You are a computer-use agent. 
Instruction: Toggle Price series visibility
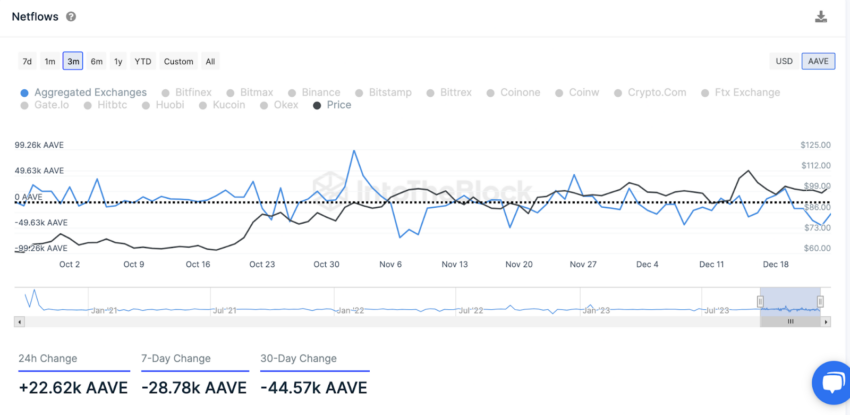(332, 105)
